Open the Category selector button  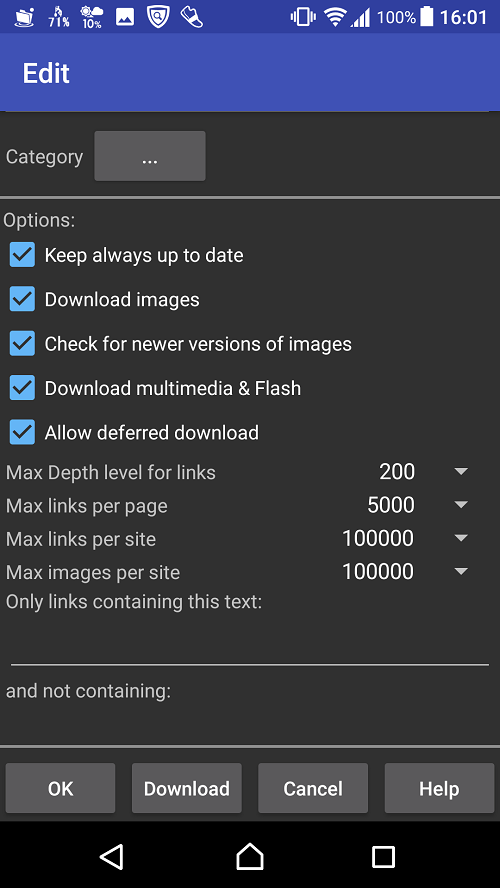coord(150,156)
